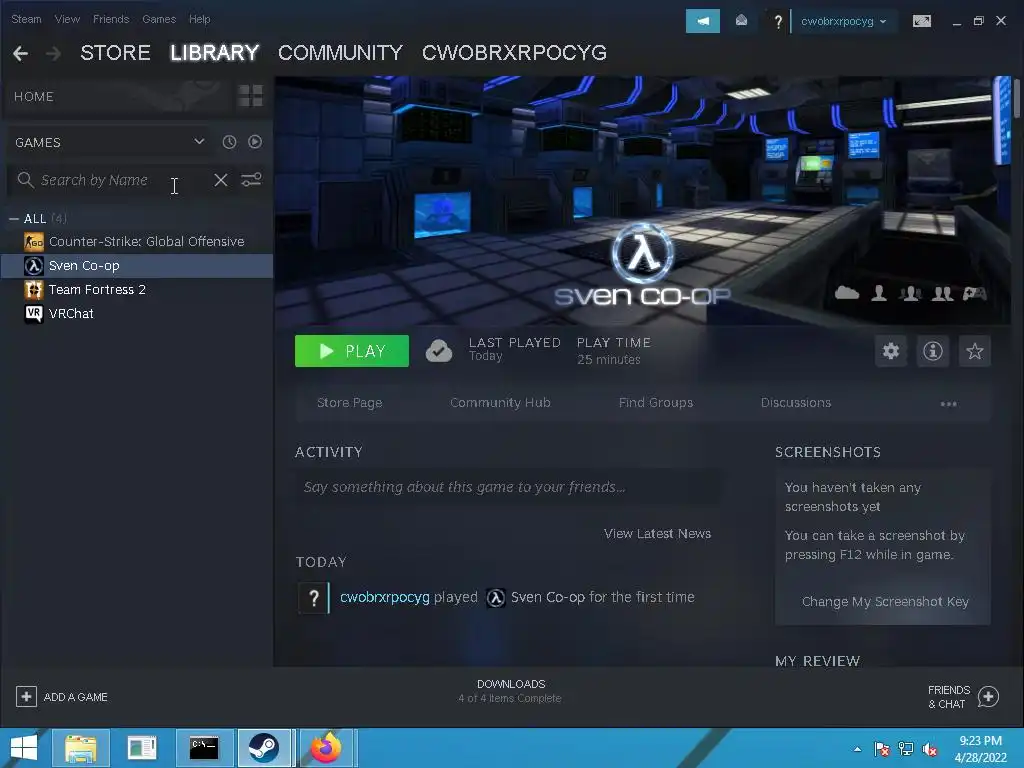This screenshot has width=1024, height=768.
Task: Show Sven Co-op game info icon
Action: (x=933, y=351)
